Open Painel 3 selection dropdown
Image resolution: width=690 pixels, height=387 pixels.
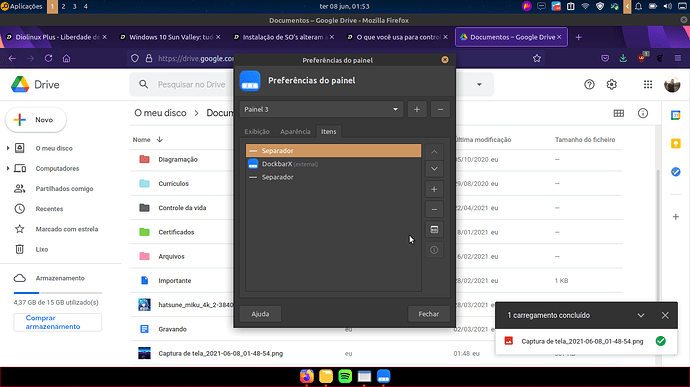click(321, 109)
